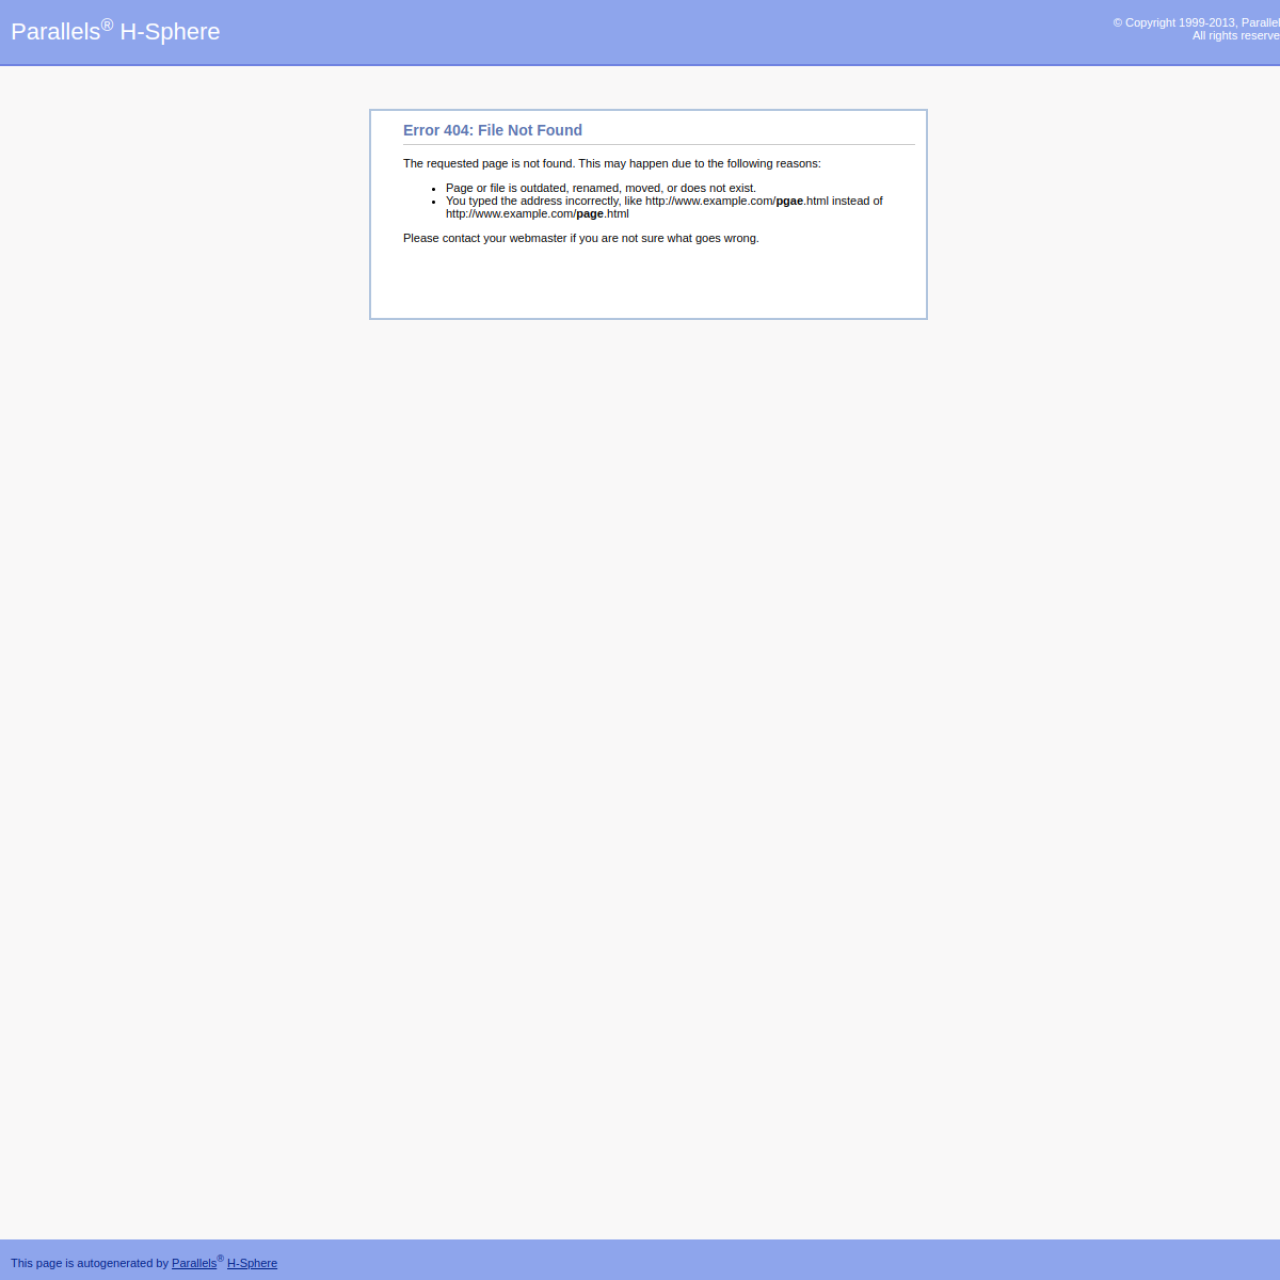1280x1280 pixels.
Task: Click the 'Page or file is outdated' bullet
Action: pos(600,188)
